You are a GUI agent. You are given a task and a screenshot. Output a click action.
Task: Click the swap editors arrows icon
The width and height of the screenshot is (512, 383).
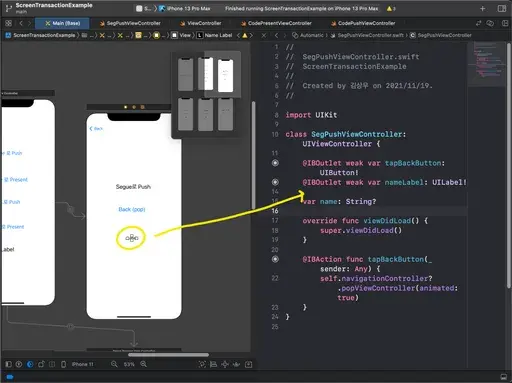pos(478,23)
